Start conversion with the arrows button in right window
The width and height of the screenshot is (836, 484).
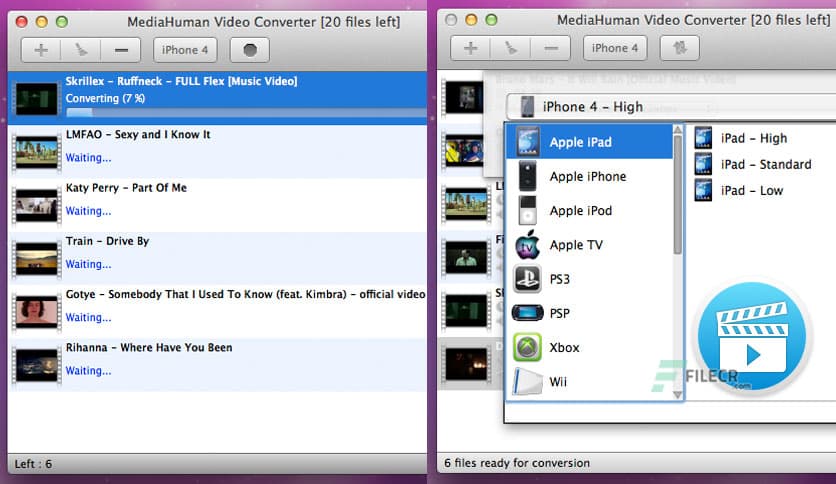click(679, 48)
